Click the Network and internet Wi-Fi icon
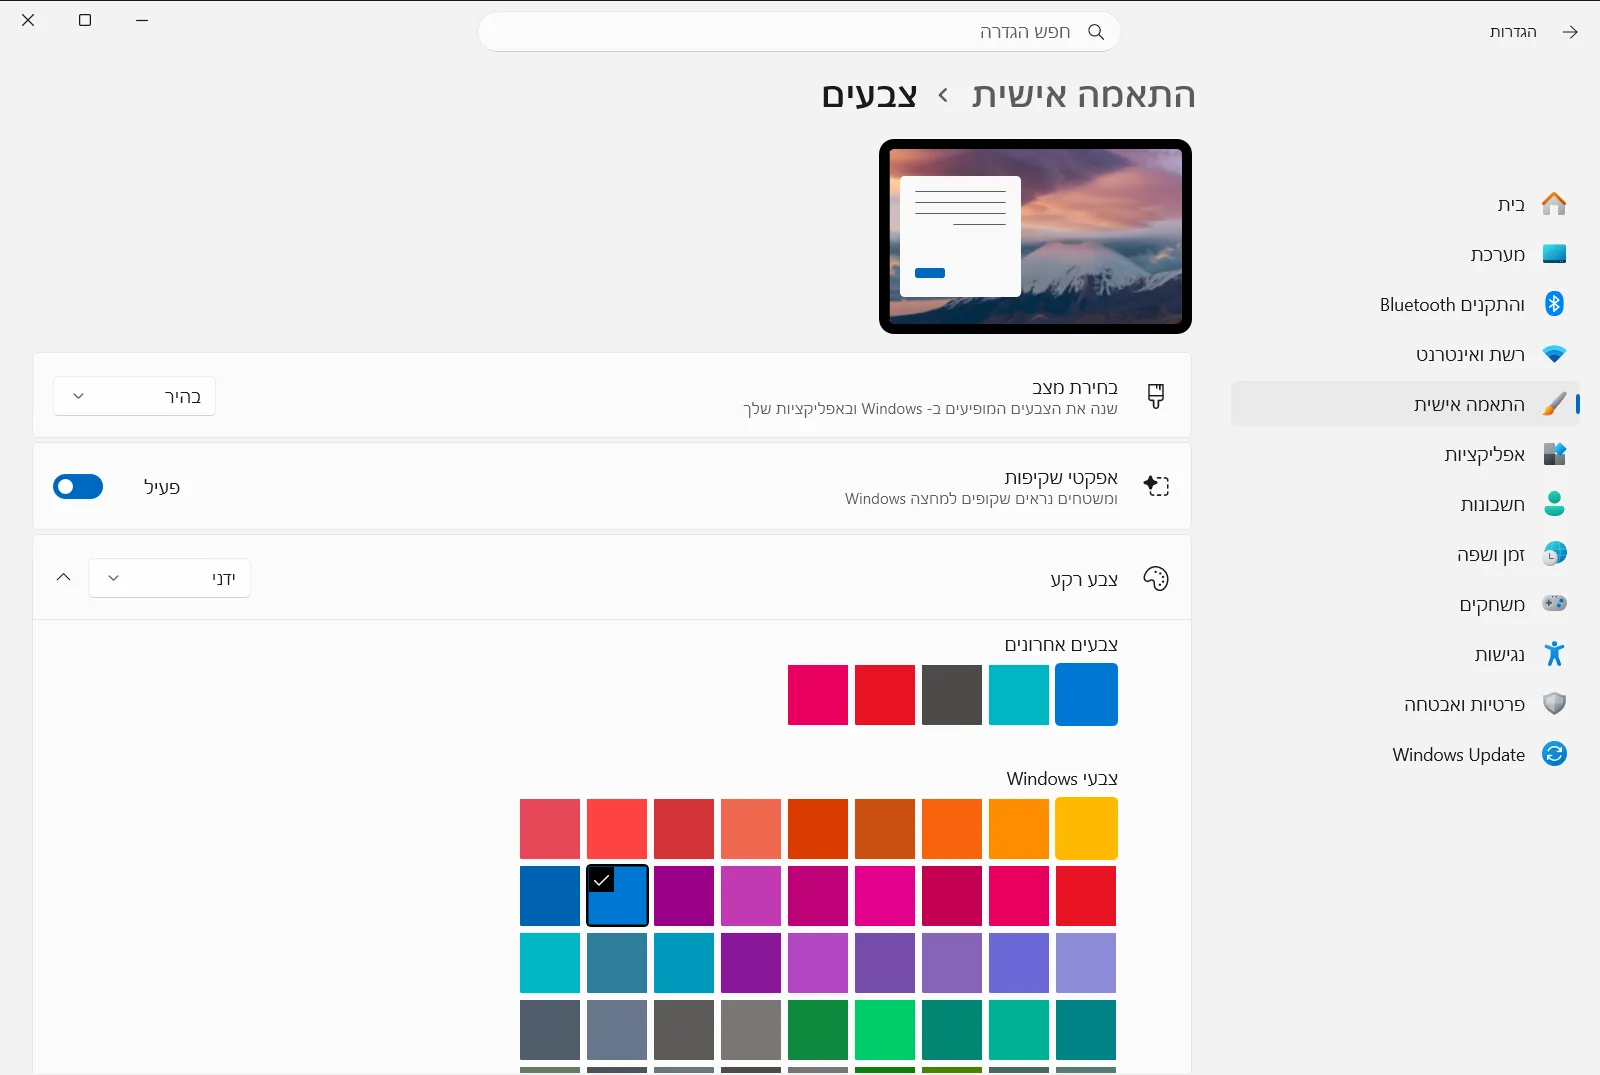Viewport: 1600px width, 1075px height. (x=1554, y=354)
